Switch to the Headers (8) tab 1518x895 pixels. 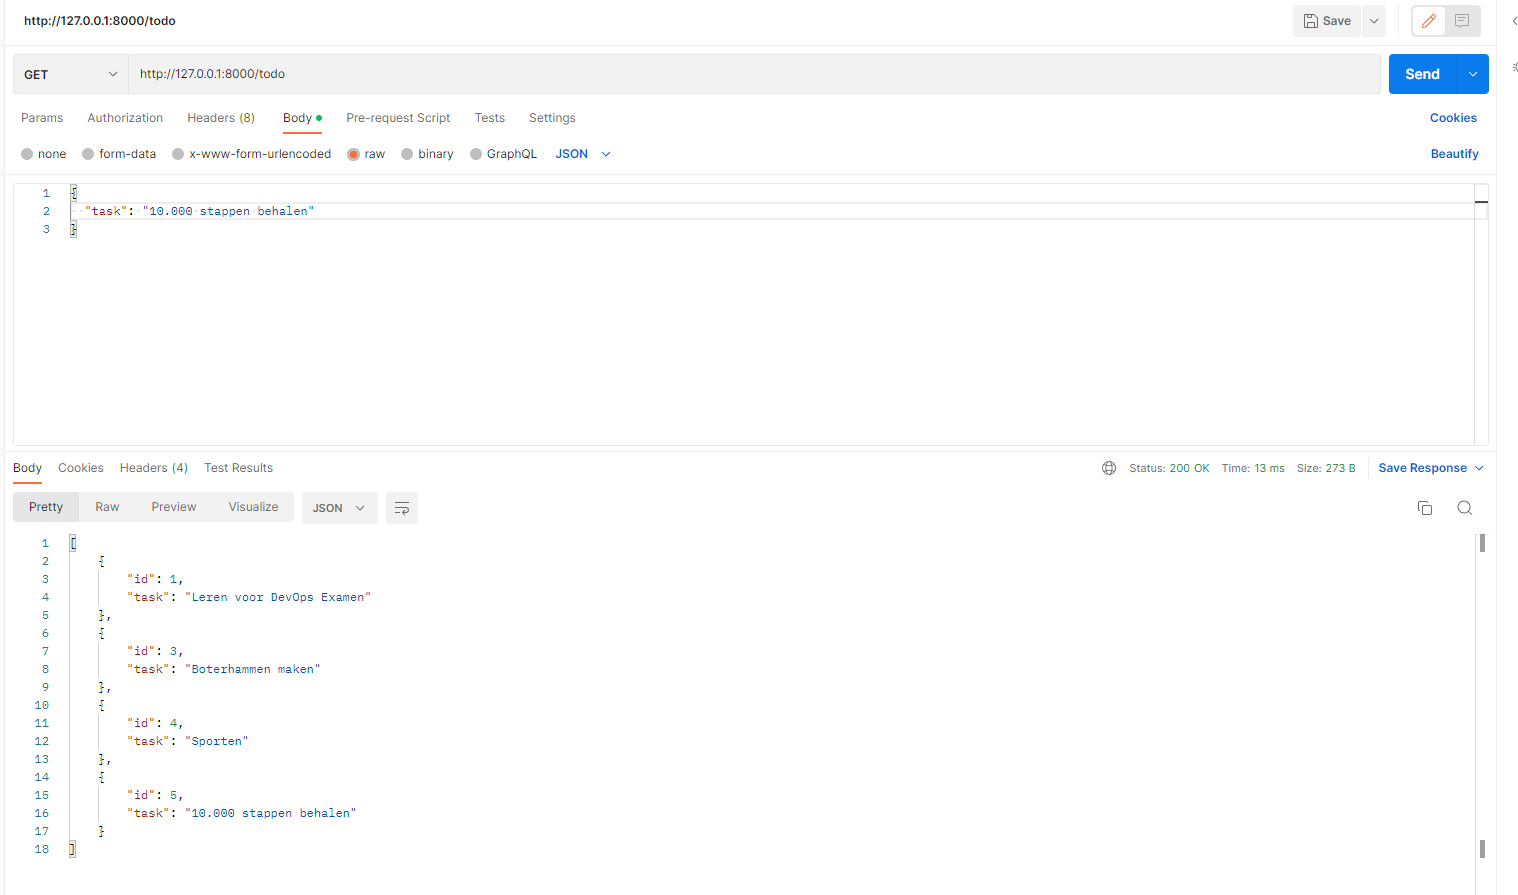point(220,117)
